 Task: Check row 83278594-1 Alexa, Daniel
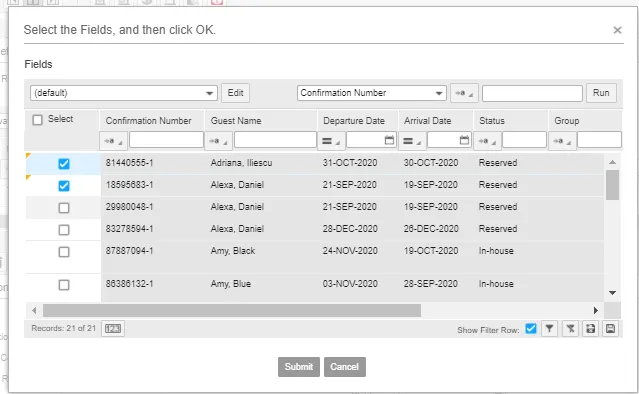[x=64, y=230]
